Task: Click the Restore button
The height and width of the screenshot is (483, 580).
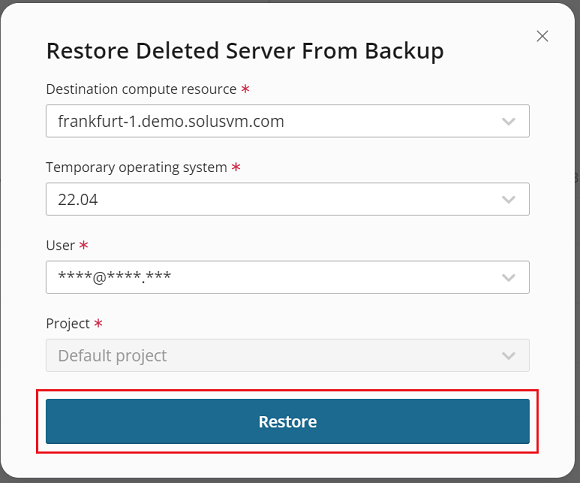Action: point(288,421)
